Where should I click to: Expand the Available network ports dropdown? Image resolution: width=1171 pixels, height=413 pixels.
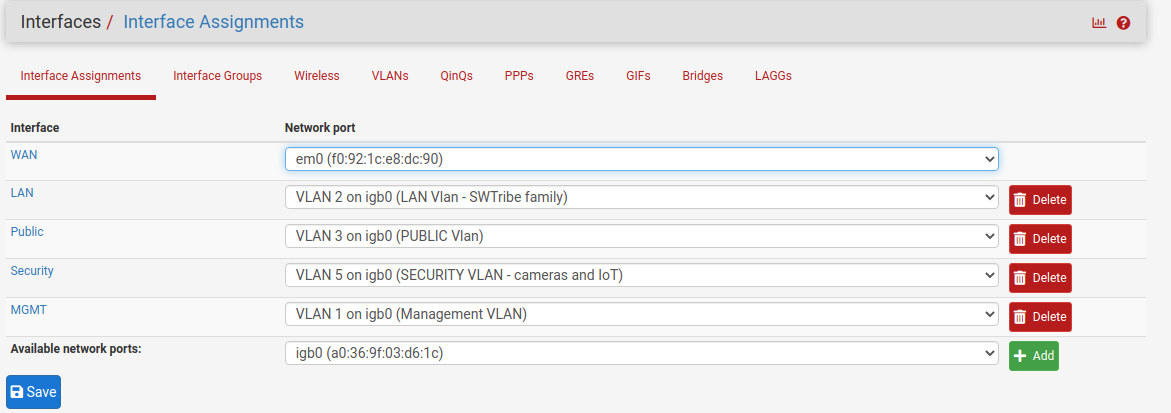coord(642,353)
